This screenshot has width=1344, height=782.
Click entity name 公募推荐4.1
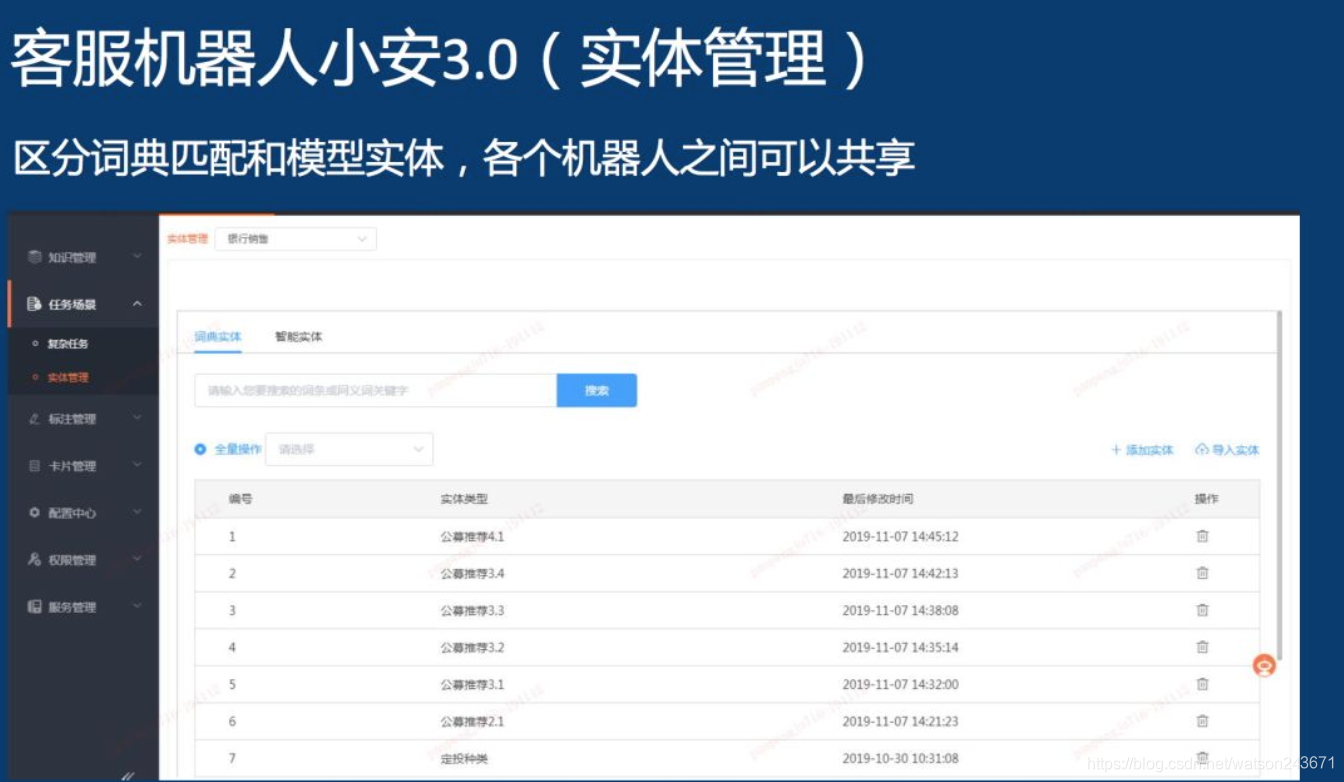(x=472, y=537)
